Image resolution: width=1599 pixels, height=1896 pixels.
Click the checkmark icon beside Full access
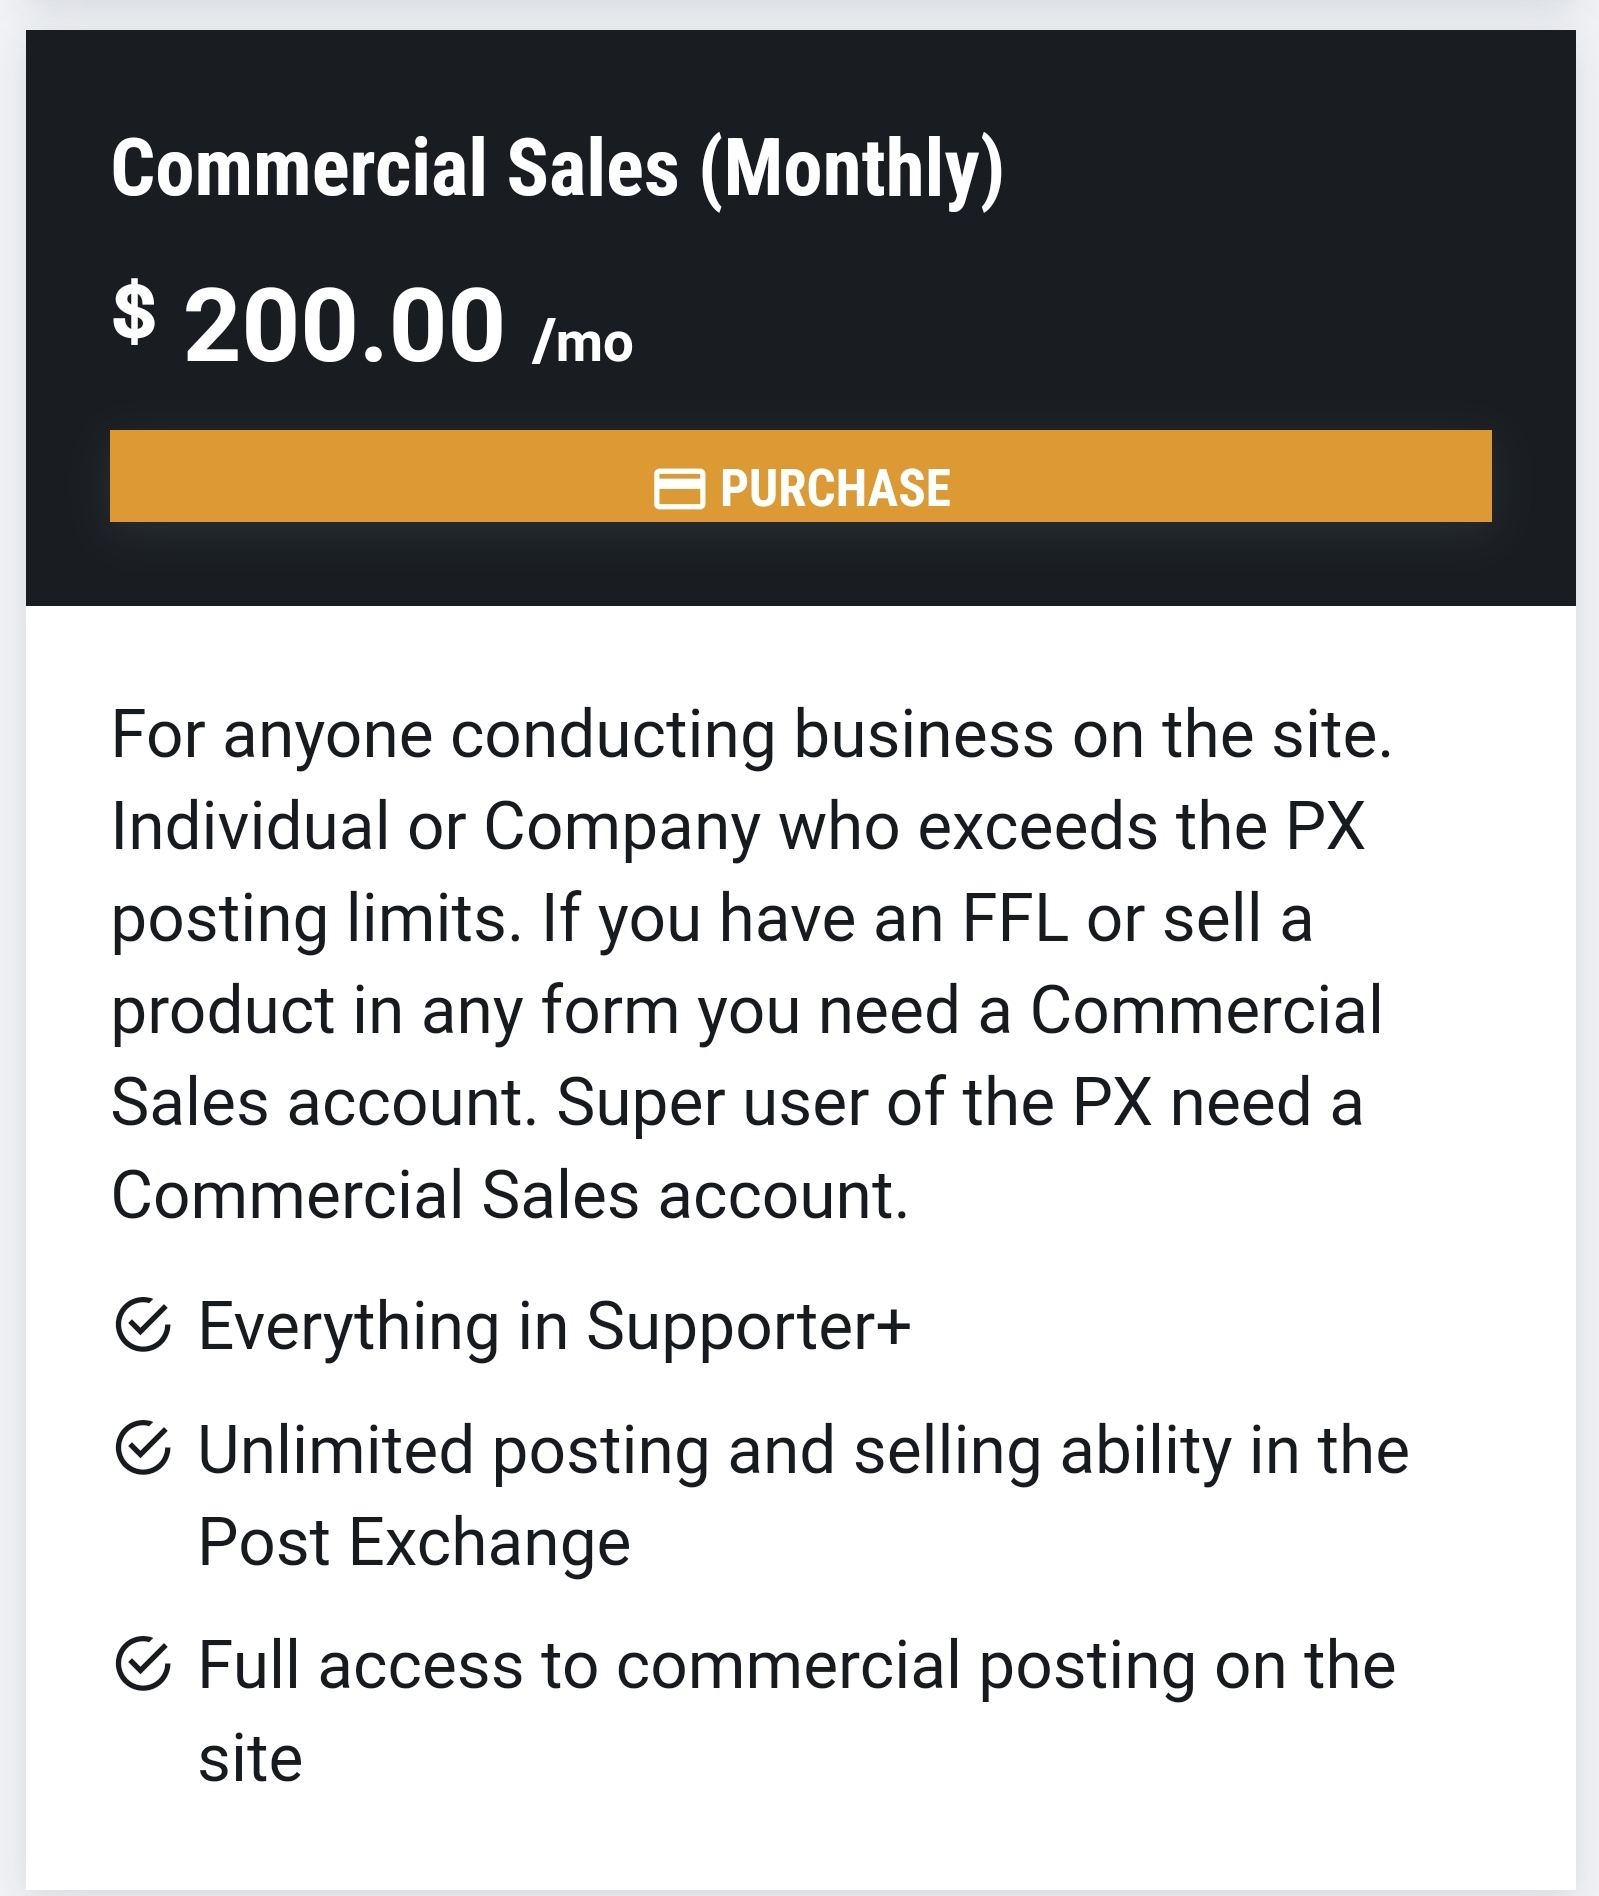pos(143,1665)
